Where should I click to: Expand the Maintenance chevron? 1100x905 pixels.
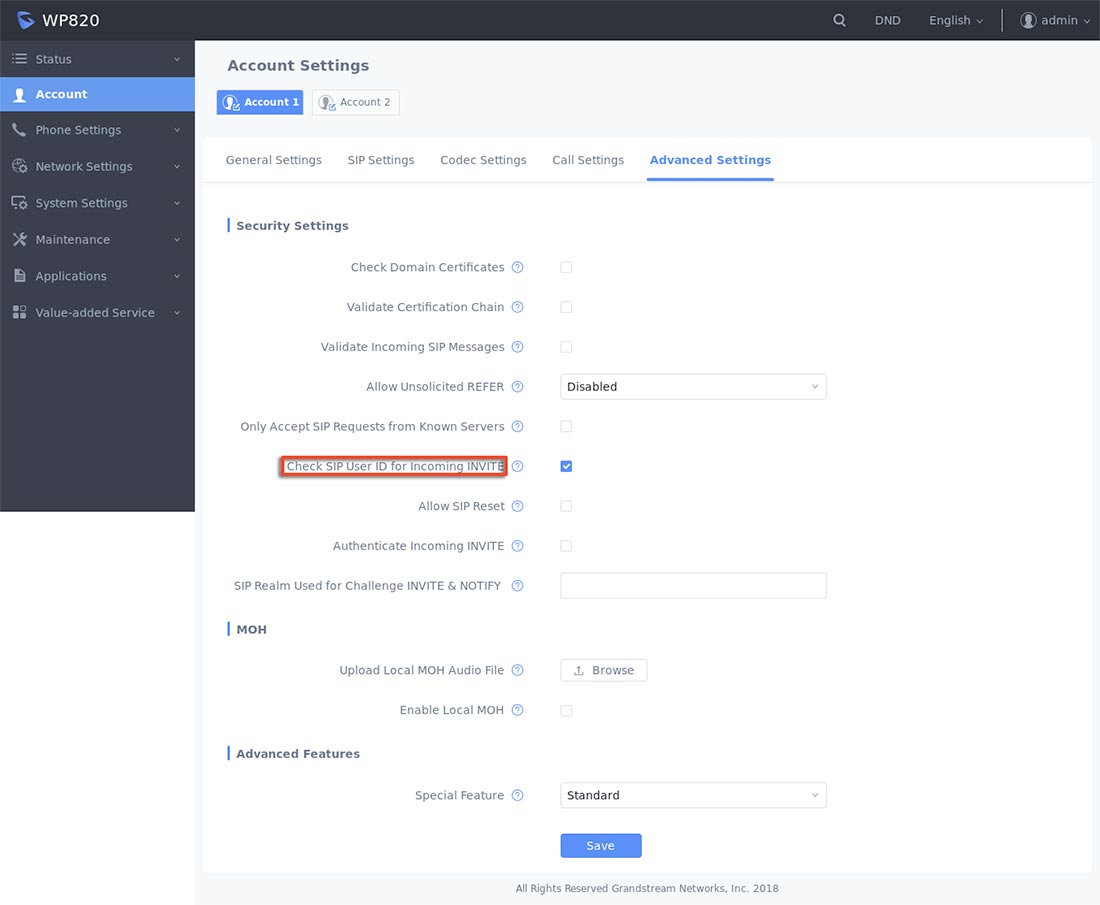tap(177, 240)
